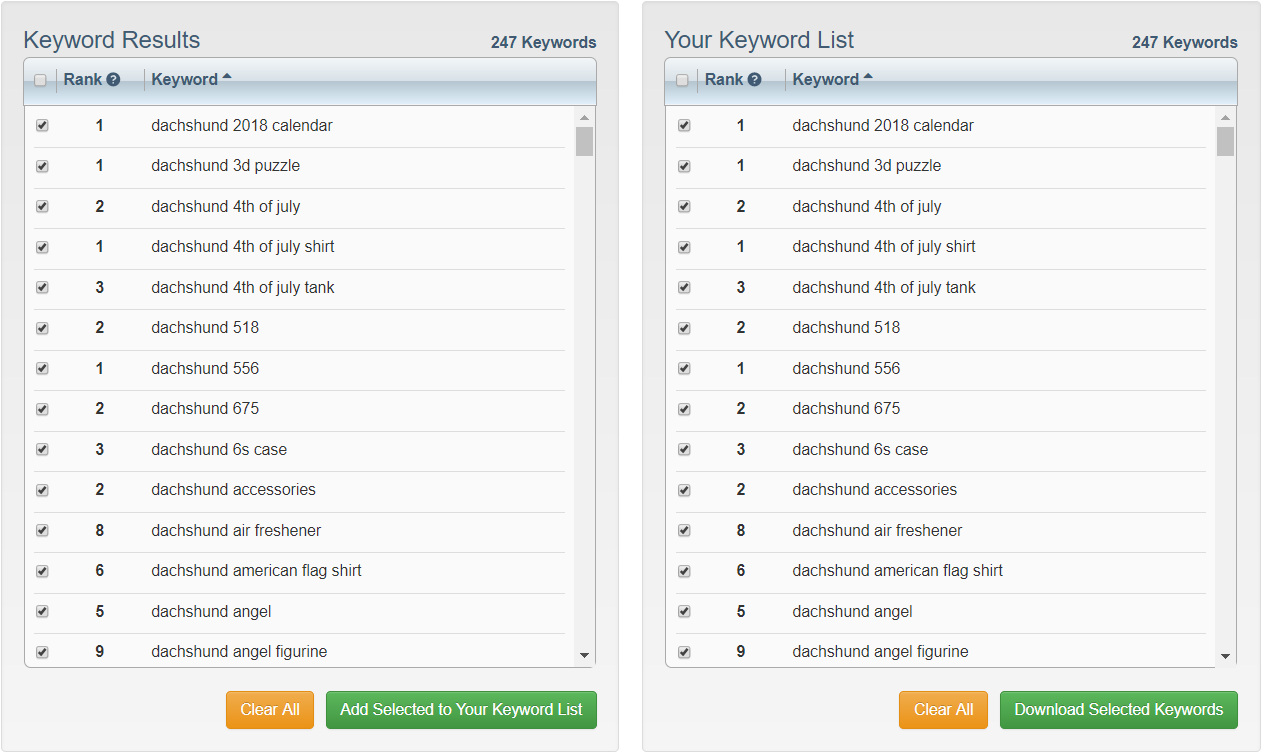The width and height of the screenshot is (1262, 753).
Task: Click rank 9 of angel figurine in Your Keyword List
Action: [x=741, y=652]
